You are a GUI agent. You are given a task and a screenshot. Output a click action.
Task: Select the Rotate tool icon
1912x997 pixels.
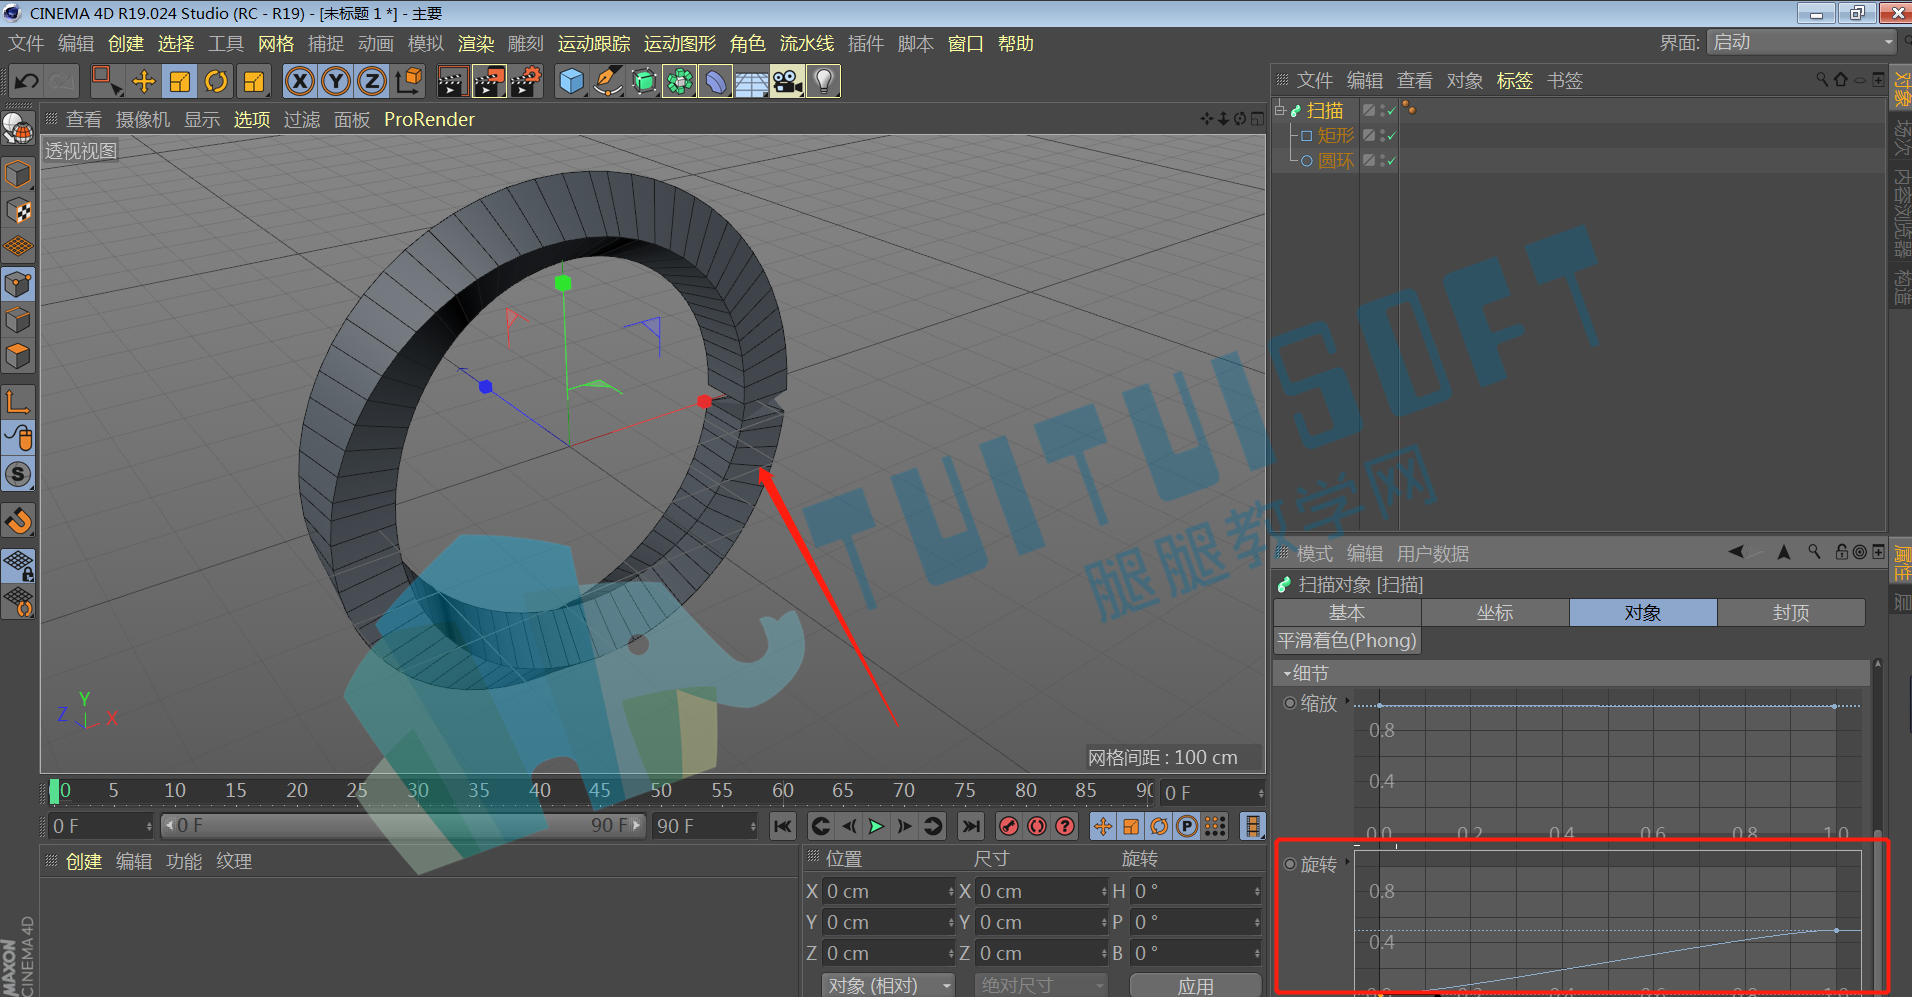pyautogui.click(x=216, y=82)
